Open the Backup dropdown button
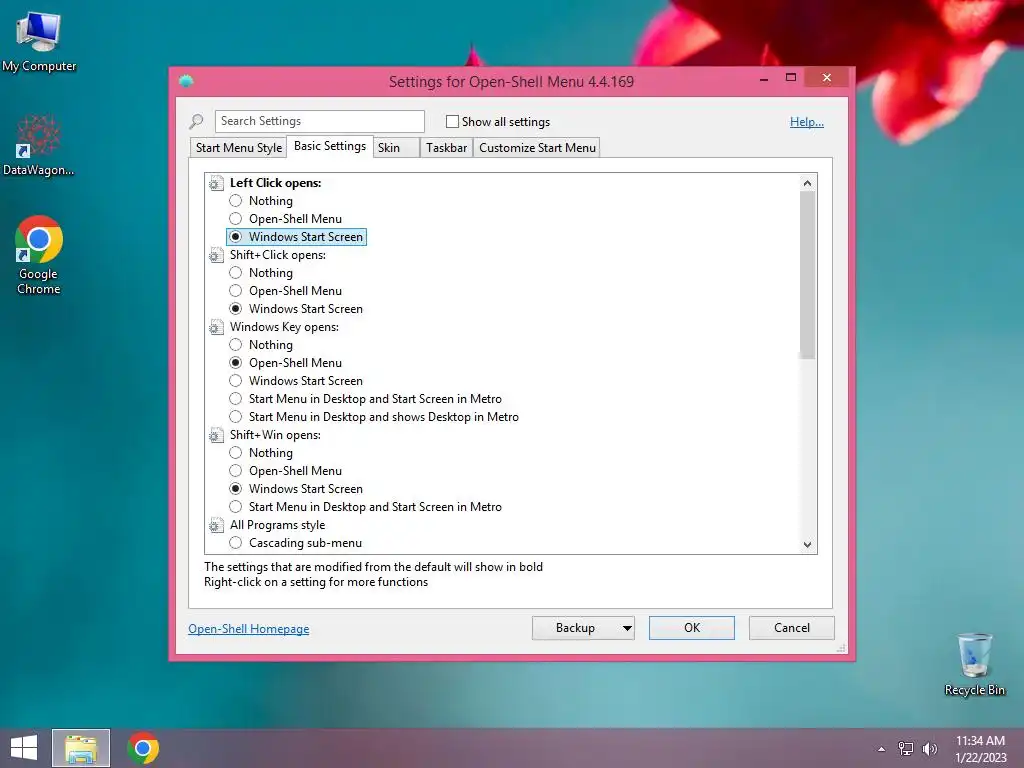Viewport: 1024px width, 768px height. pos(583,628)
